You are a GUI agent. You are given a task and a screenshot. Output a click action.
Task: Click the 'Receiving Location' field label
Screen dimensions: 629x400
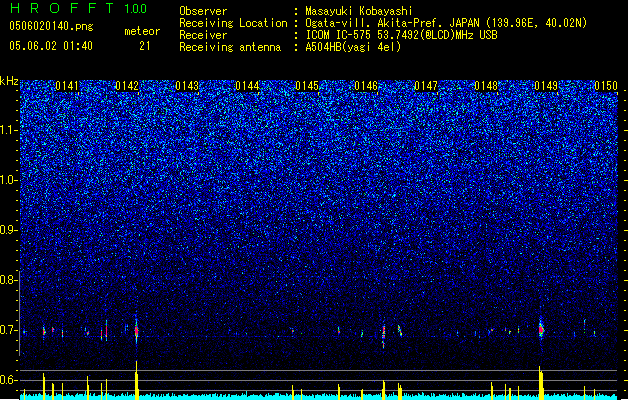[233, 23]
